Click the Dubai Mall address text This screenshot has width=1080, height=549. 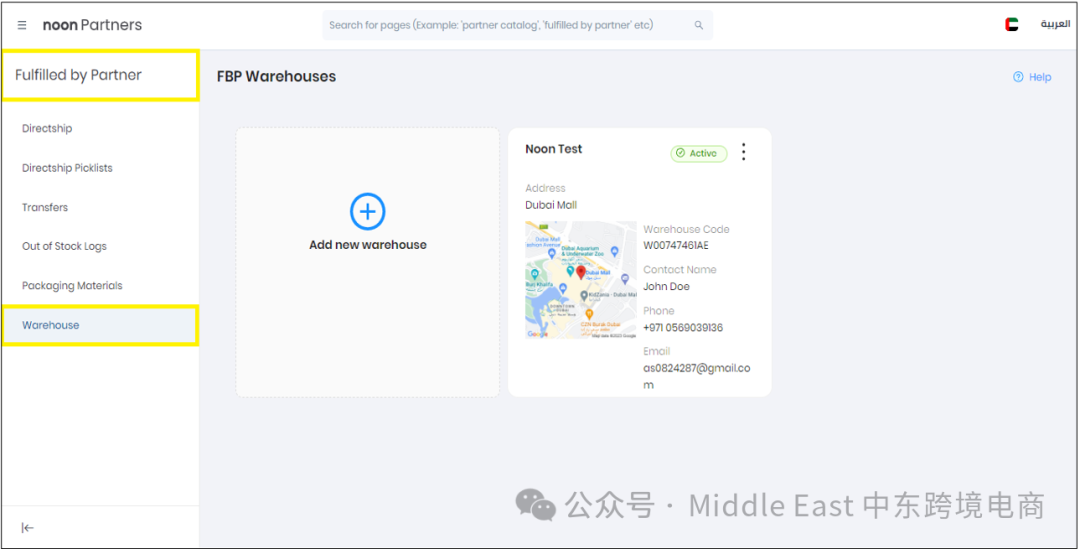[x=551, y=205]
